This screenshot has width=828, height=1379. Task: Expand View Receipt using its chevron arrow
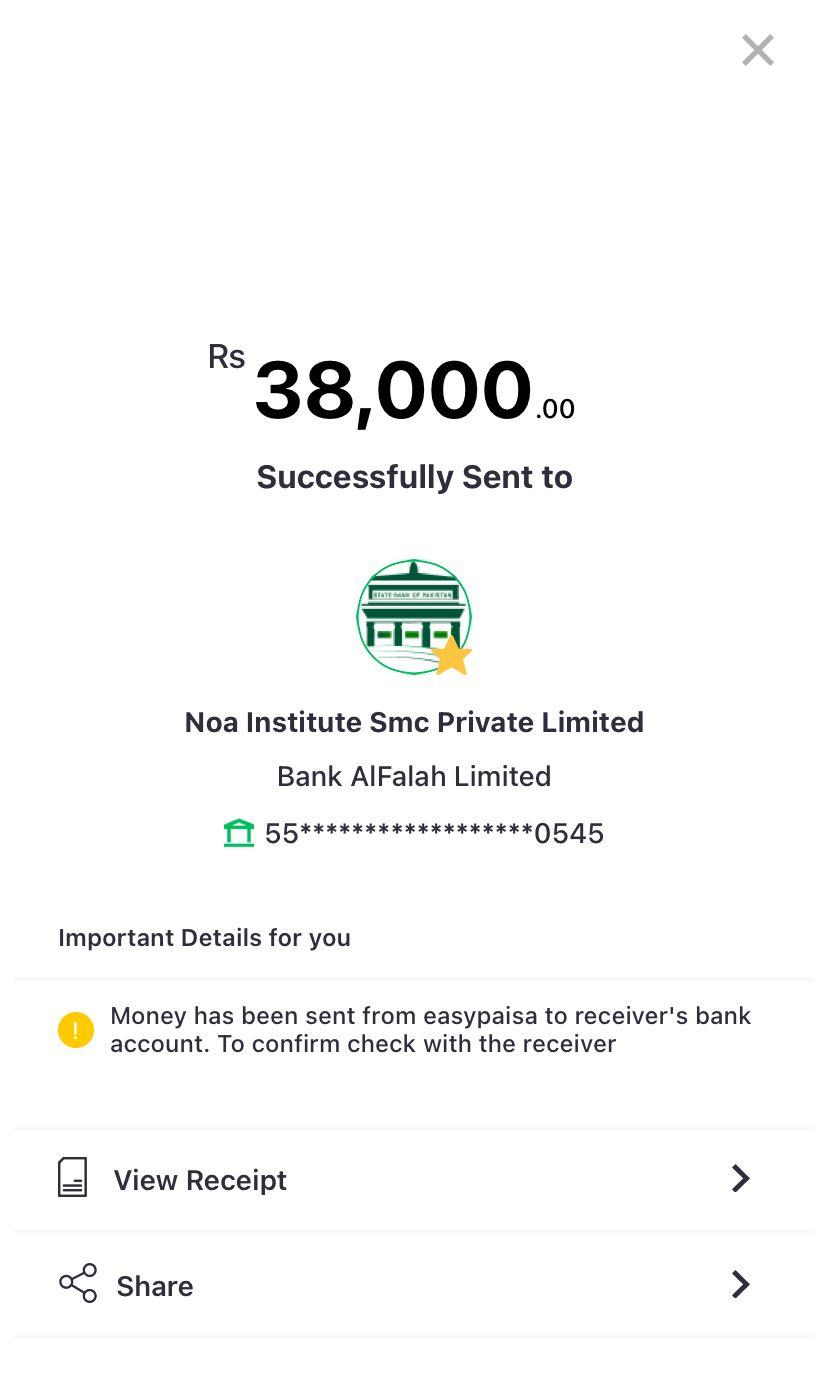[740, 1178]
